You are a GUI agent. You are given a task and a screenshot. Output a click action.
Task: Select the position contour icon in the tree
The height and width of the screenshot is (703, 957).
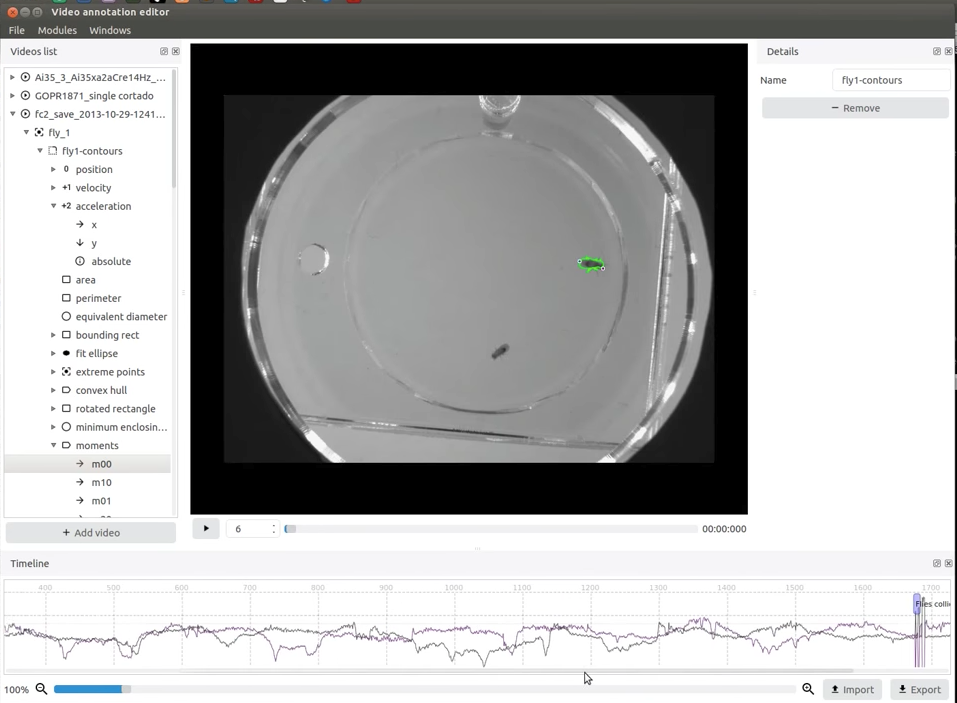(66, 169)
